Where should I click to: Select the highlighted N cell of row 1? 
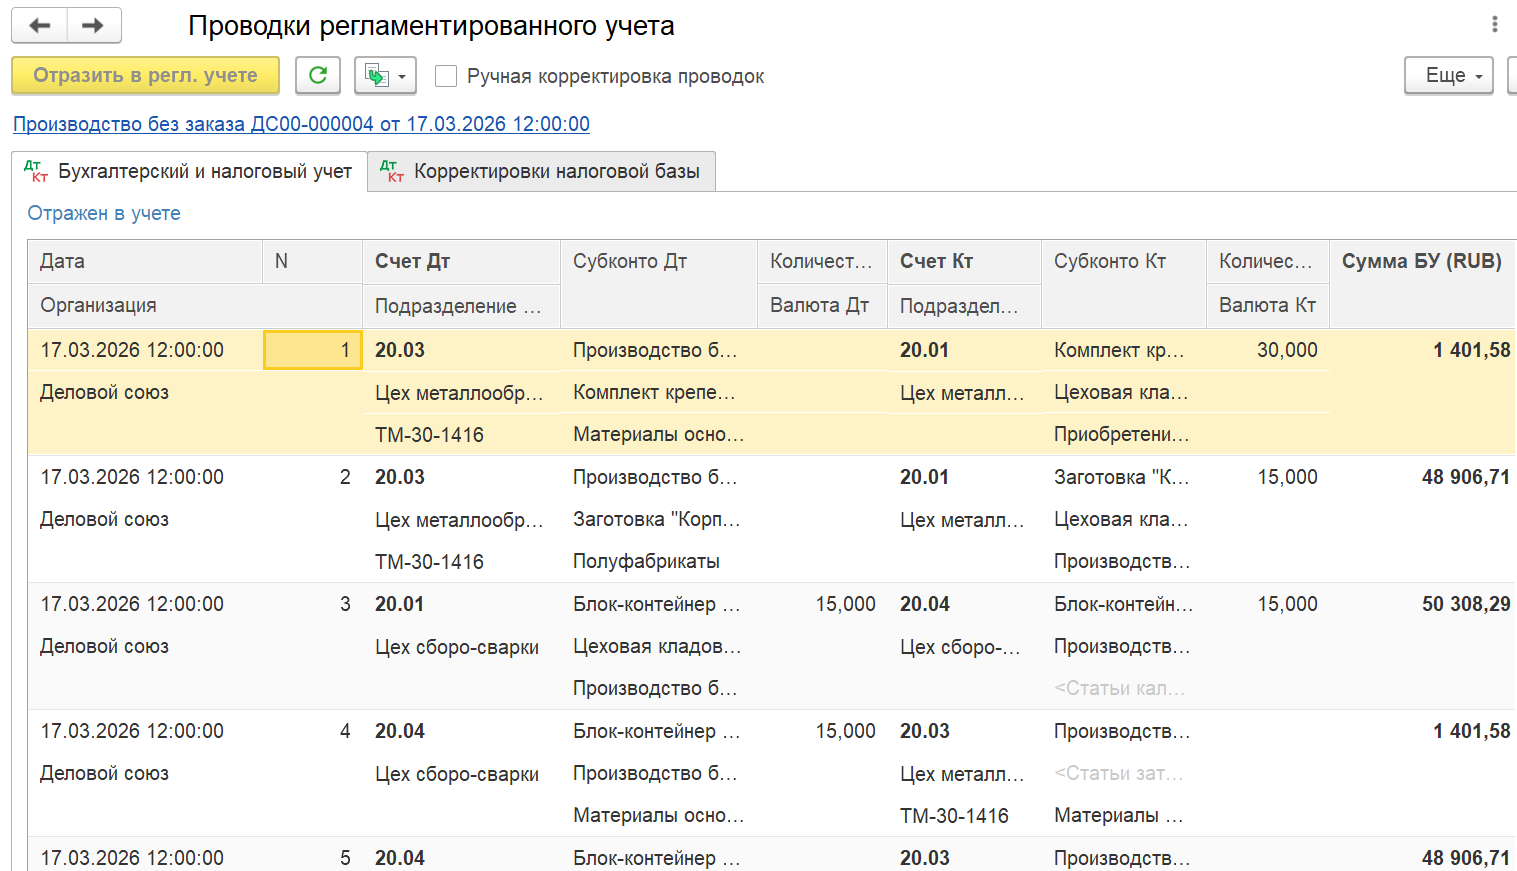[x=312, y=350]
